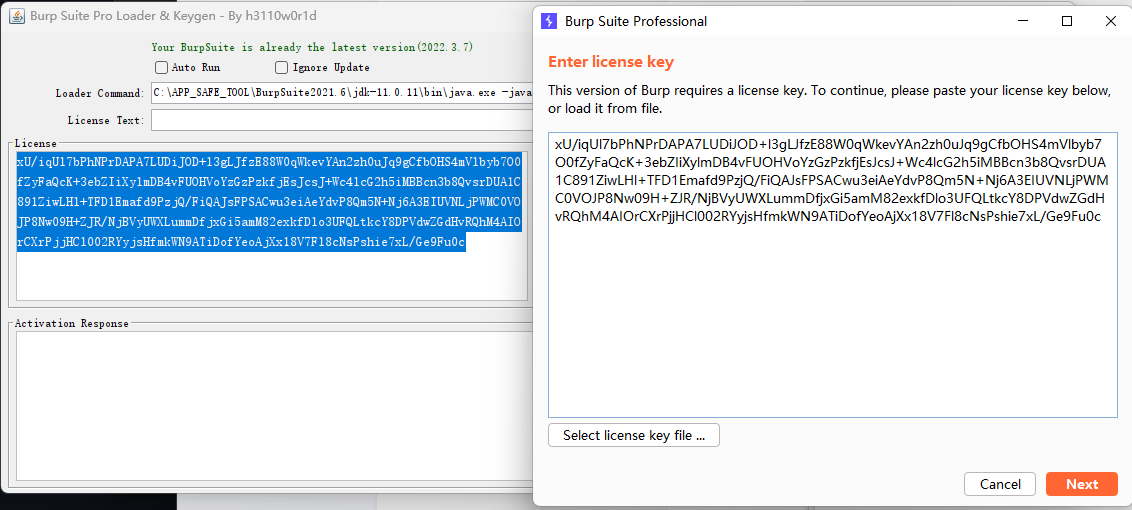Minimize the Burp Suite Professional window
The image size is (1132, 510).
(x=1022, y=22)
